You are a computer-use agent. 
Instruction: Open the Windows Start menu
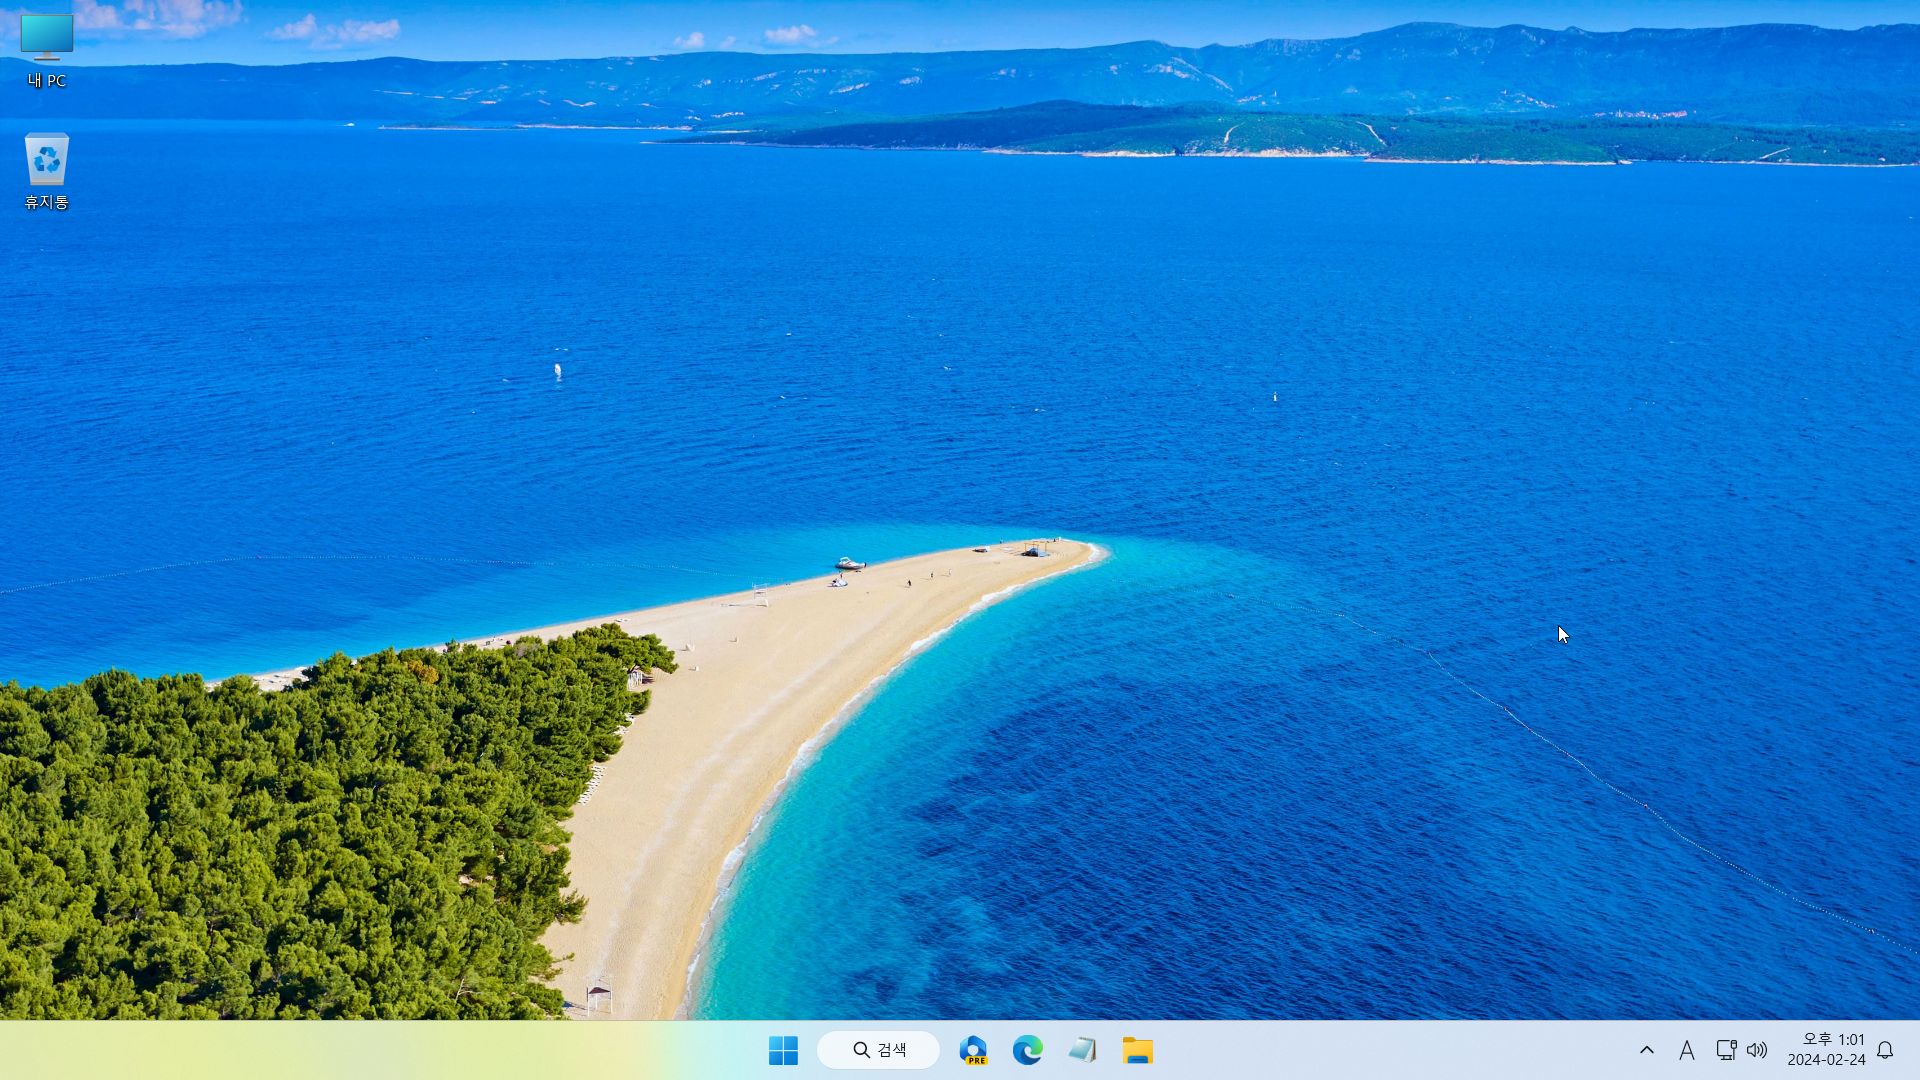tap(783, 1050)
